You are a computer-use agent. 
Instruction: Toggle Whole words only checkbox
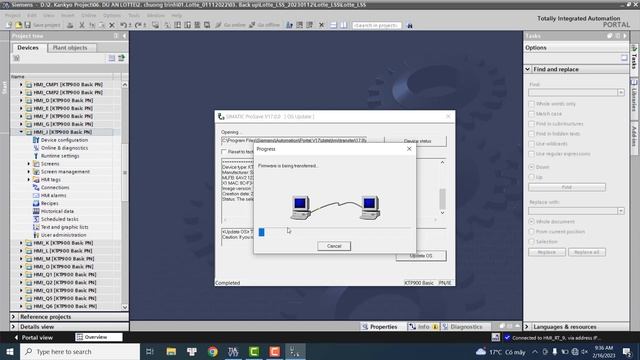[x=531, y=104]
